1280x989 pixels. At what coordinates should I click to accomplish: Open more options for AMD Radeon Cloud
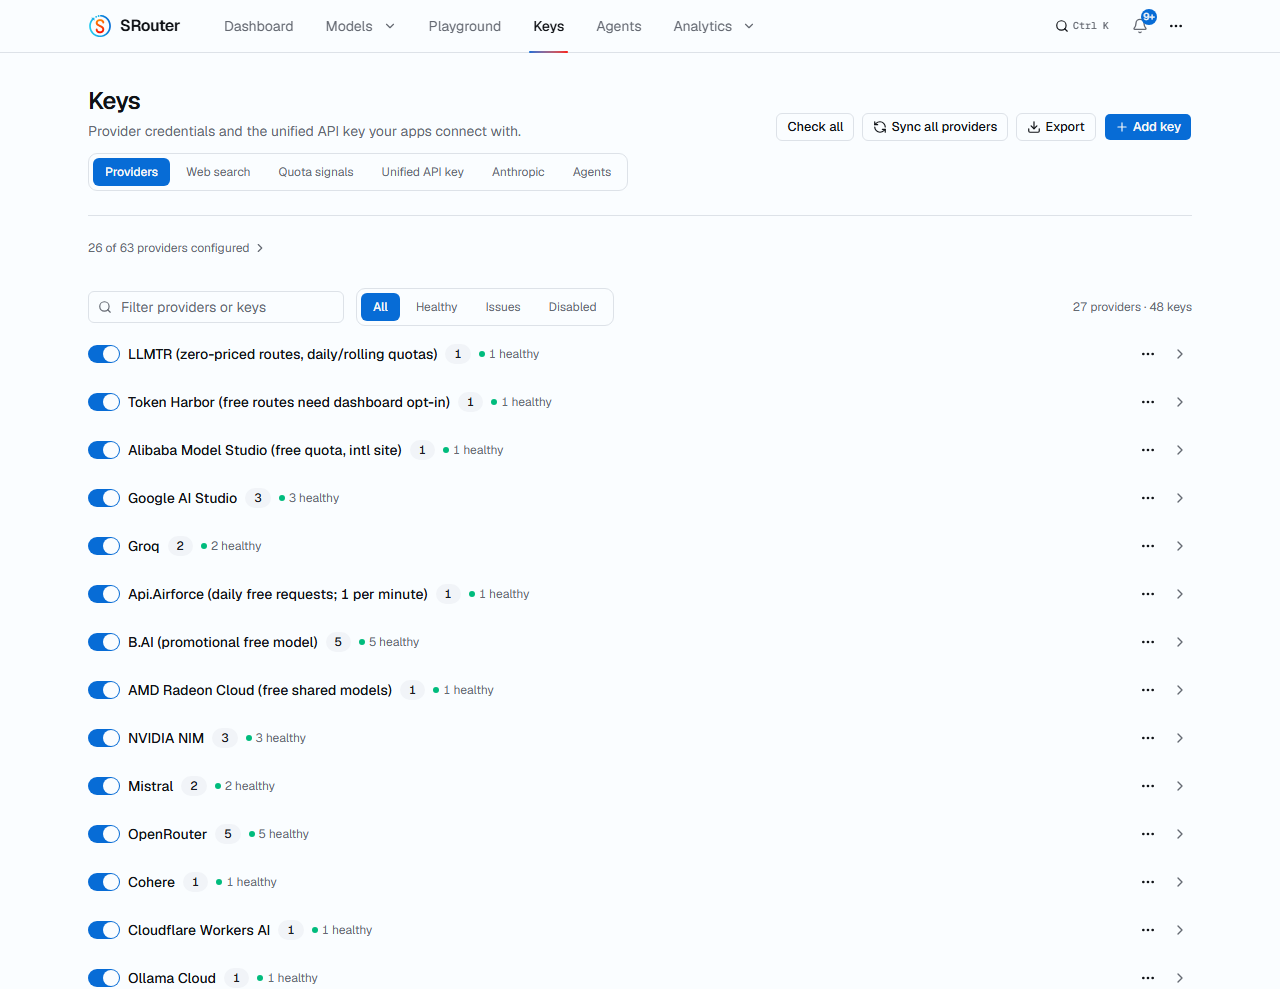pyautogui.click(x=1148, y=690)
